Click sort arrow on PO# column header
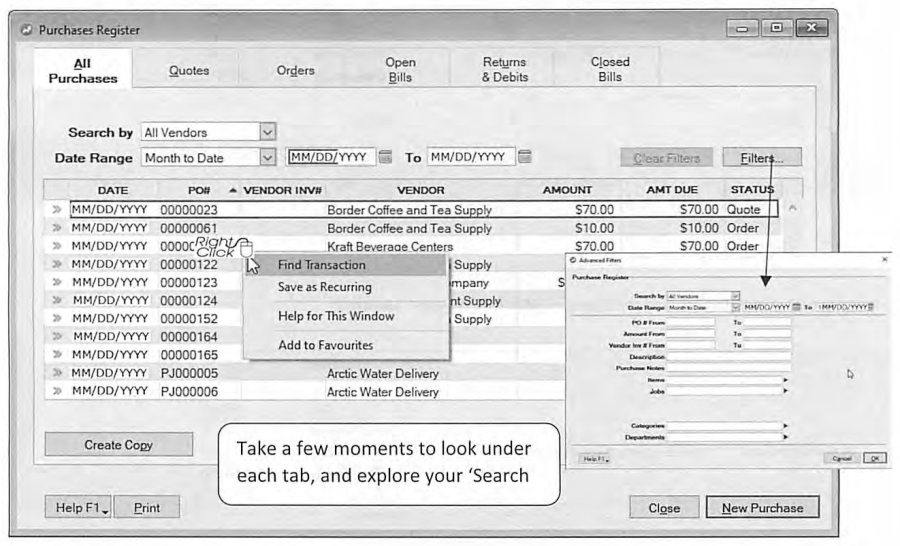 point(232,190)
